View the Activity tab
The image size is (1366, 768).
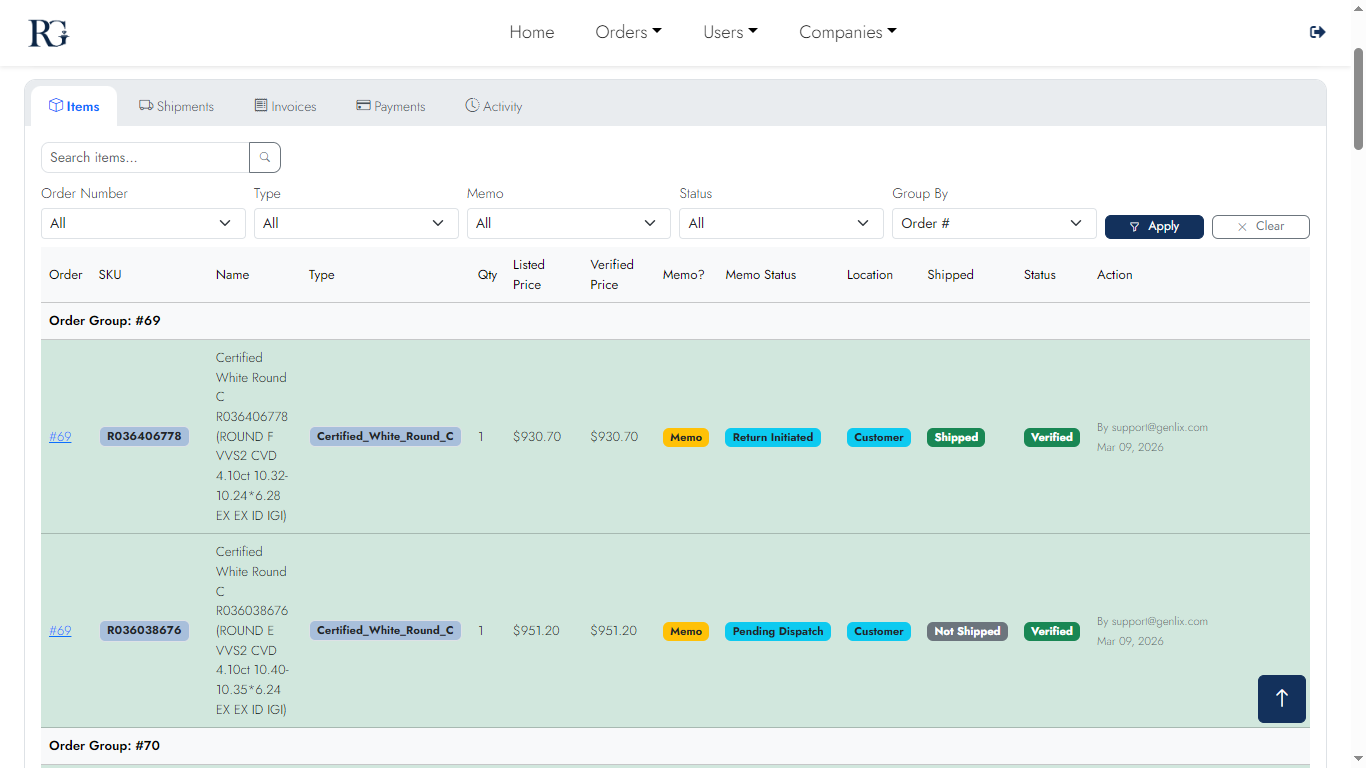(x=494, y=106)
